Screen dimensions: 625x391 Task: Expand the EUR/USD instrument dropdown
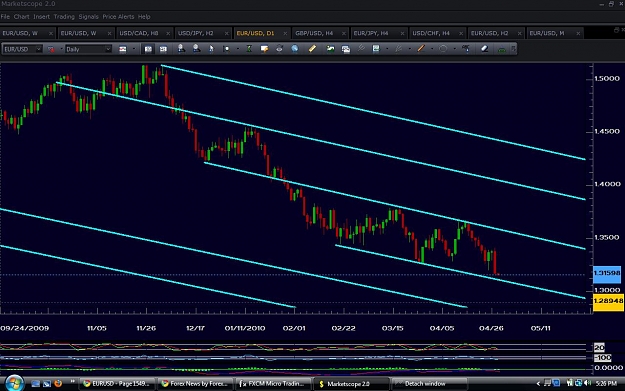(38, 49)
